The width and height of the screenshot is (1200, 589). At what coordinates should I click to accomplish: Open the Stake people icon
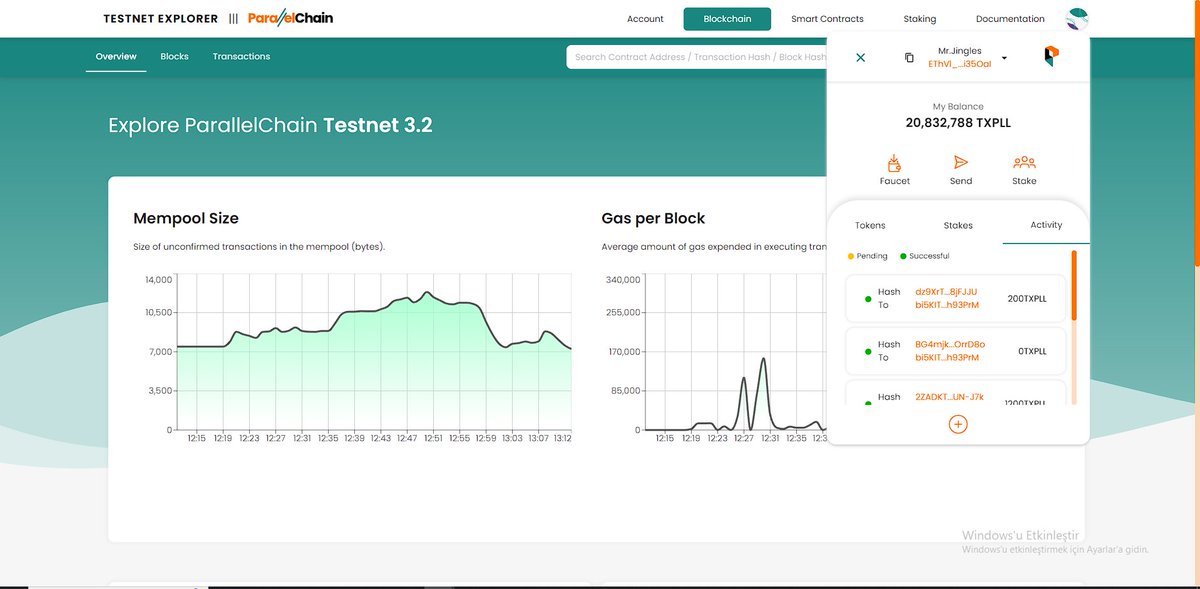click(x=1024, y=163)
